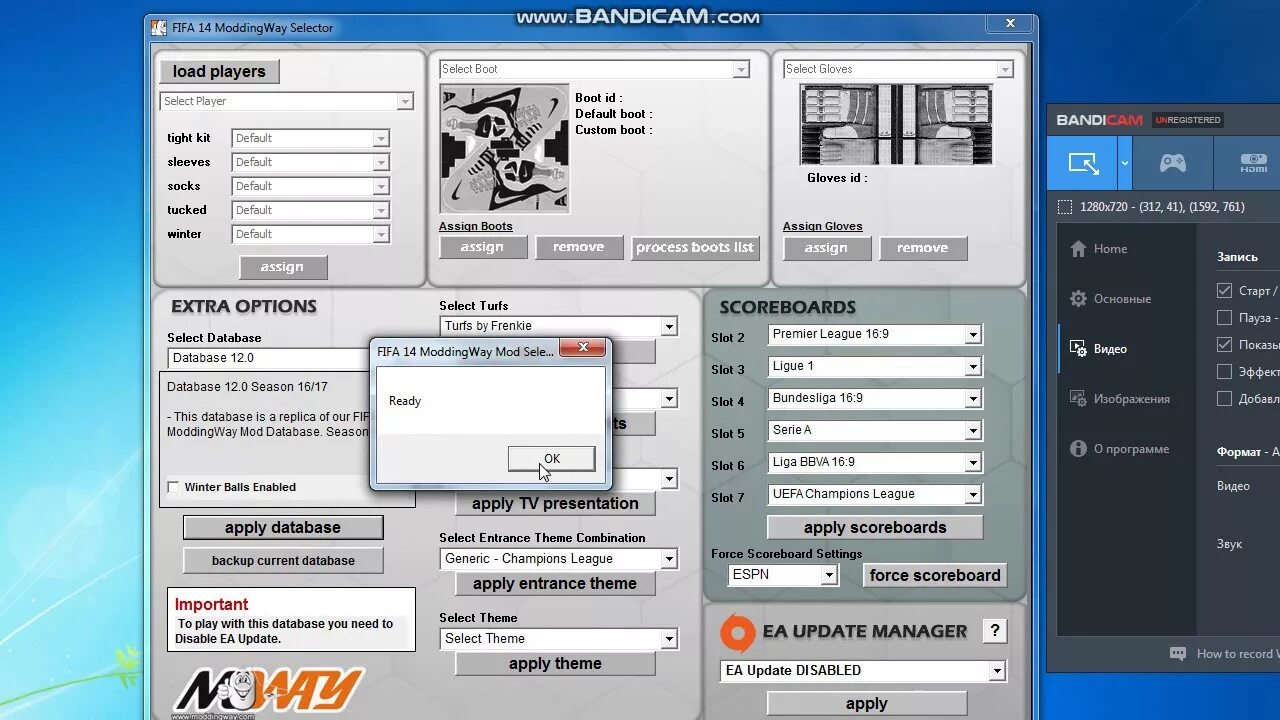The image size is (1280, 720).
Task: Toggle Winter Balls Enabled checkbox
Action: (x=173, y=487)
